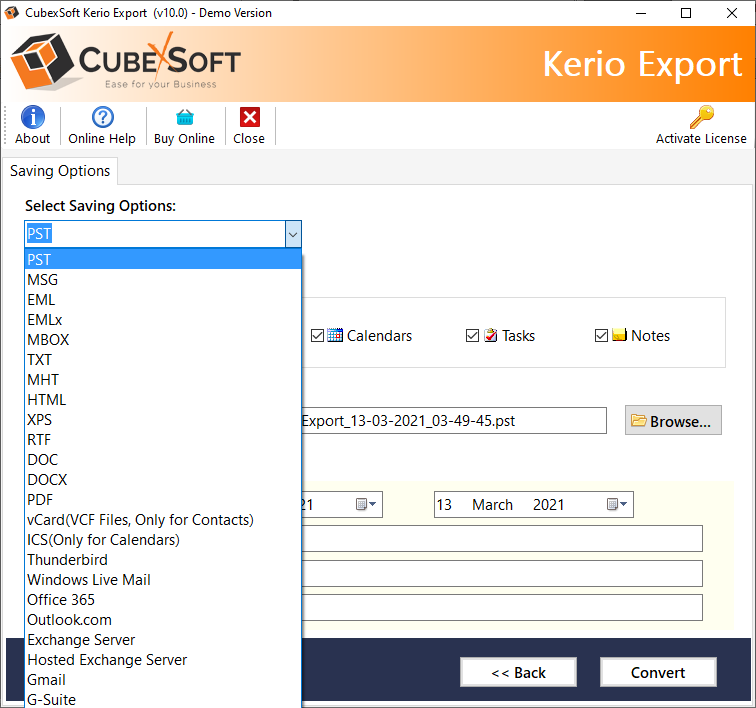The width and height of the screenshot is (756, 708).
Task: Select vCard (VCF Files, Only for Contacts)
Action: [x=163, y=520]
